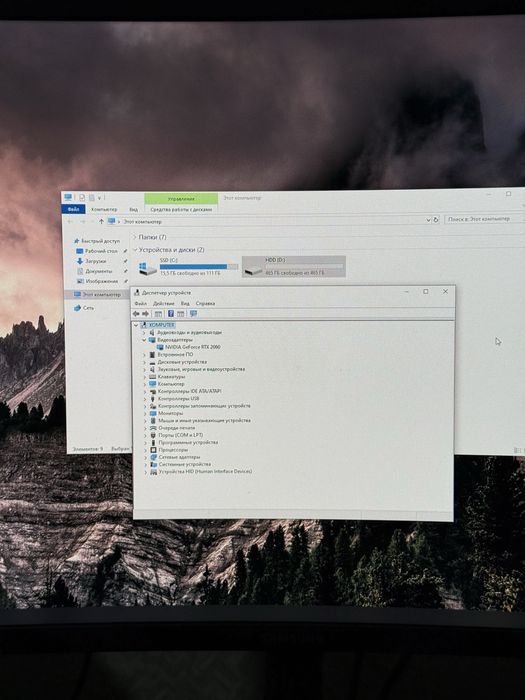Select Документы in Explorer sidebar

pyautogui.click(x=99, y=271)
